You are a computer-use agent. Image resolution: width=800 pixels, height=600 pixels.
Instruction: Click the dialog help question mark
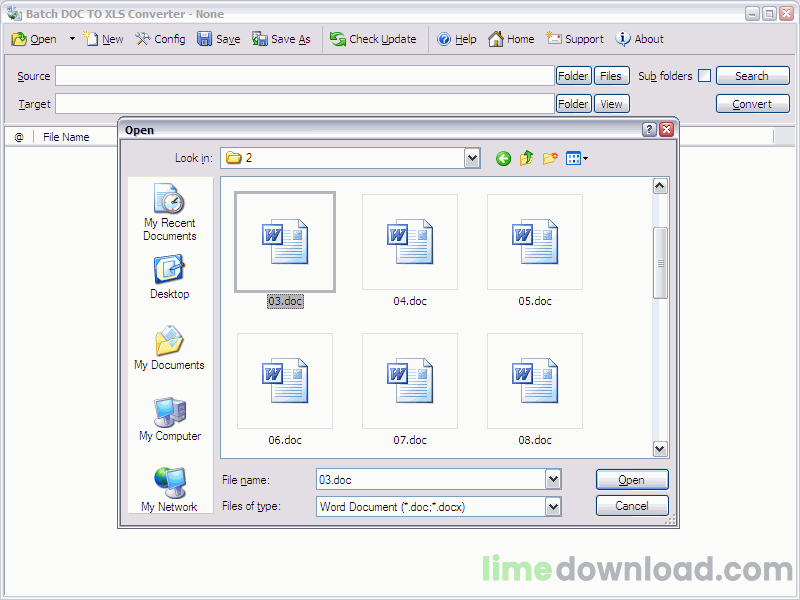(649, 130)
